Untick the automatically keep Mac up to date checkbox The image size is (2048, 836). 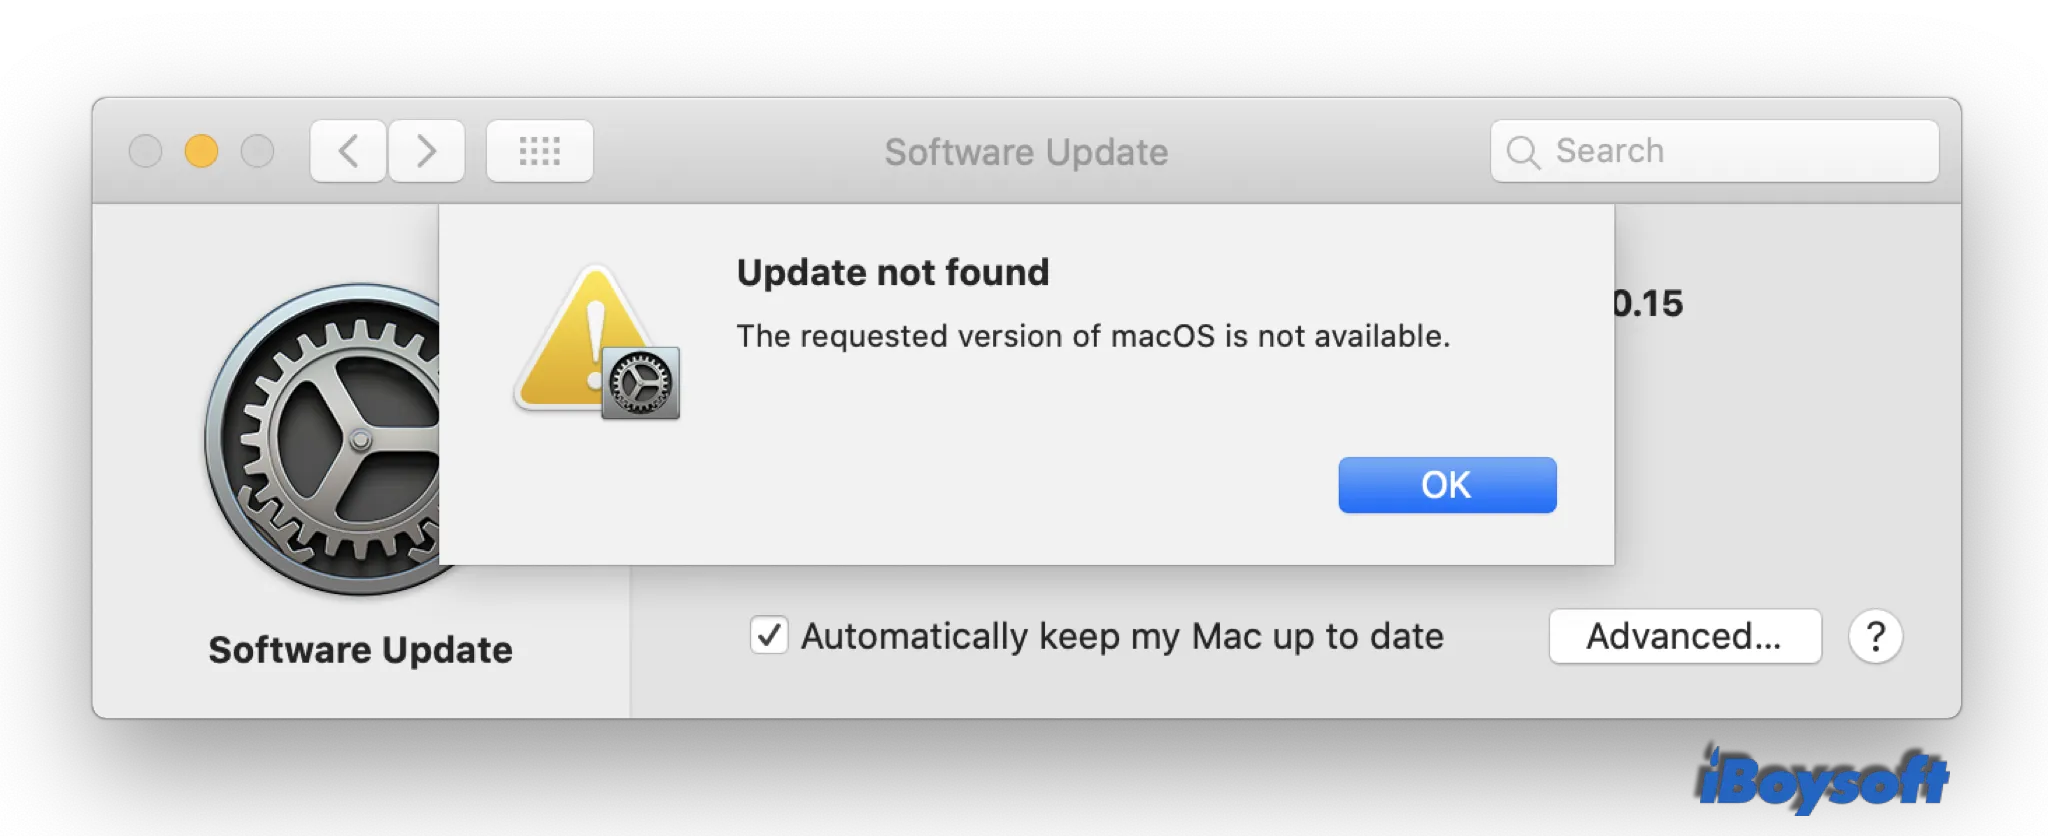(x=769, y=636)
